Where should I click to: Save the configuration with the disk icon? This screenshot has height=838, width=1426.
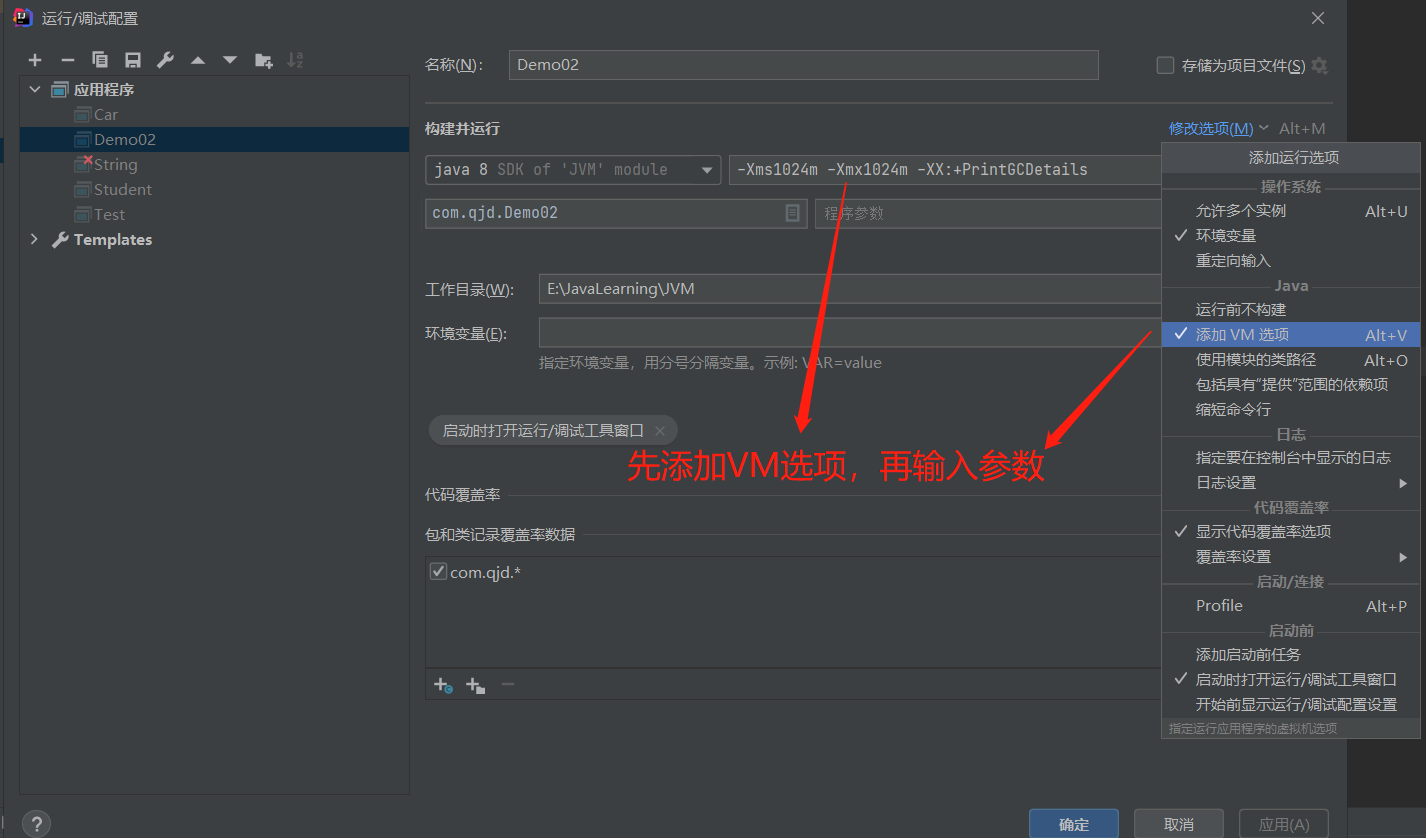point(133,61)
